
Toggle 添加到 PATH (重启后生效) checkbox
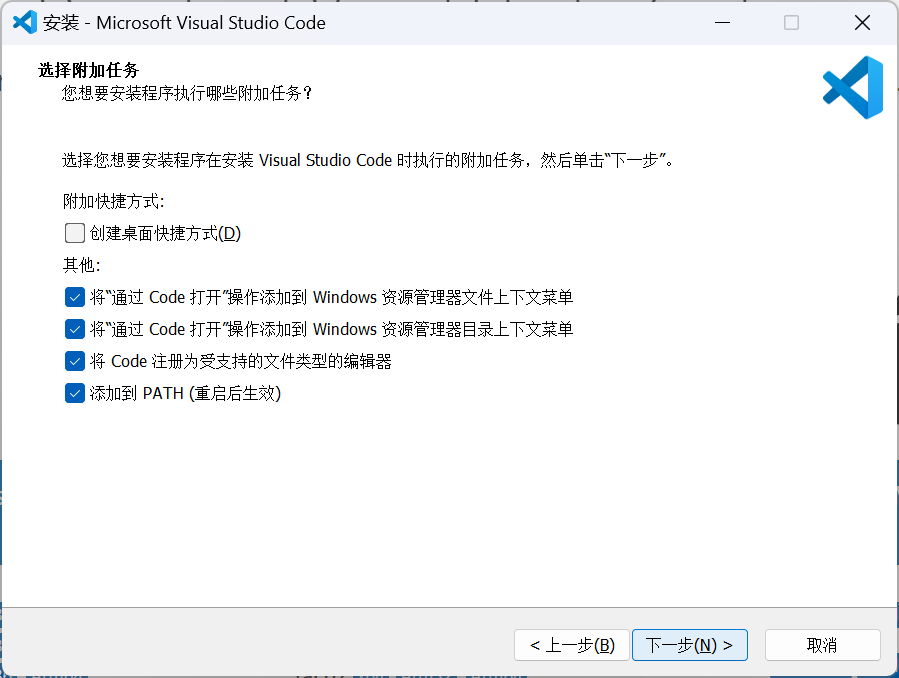75,394
